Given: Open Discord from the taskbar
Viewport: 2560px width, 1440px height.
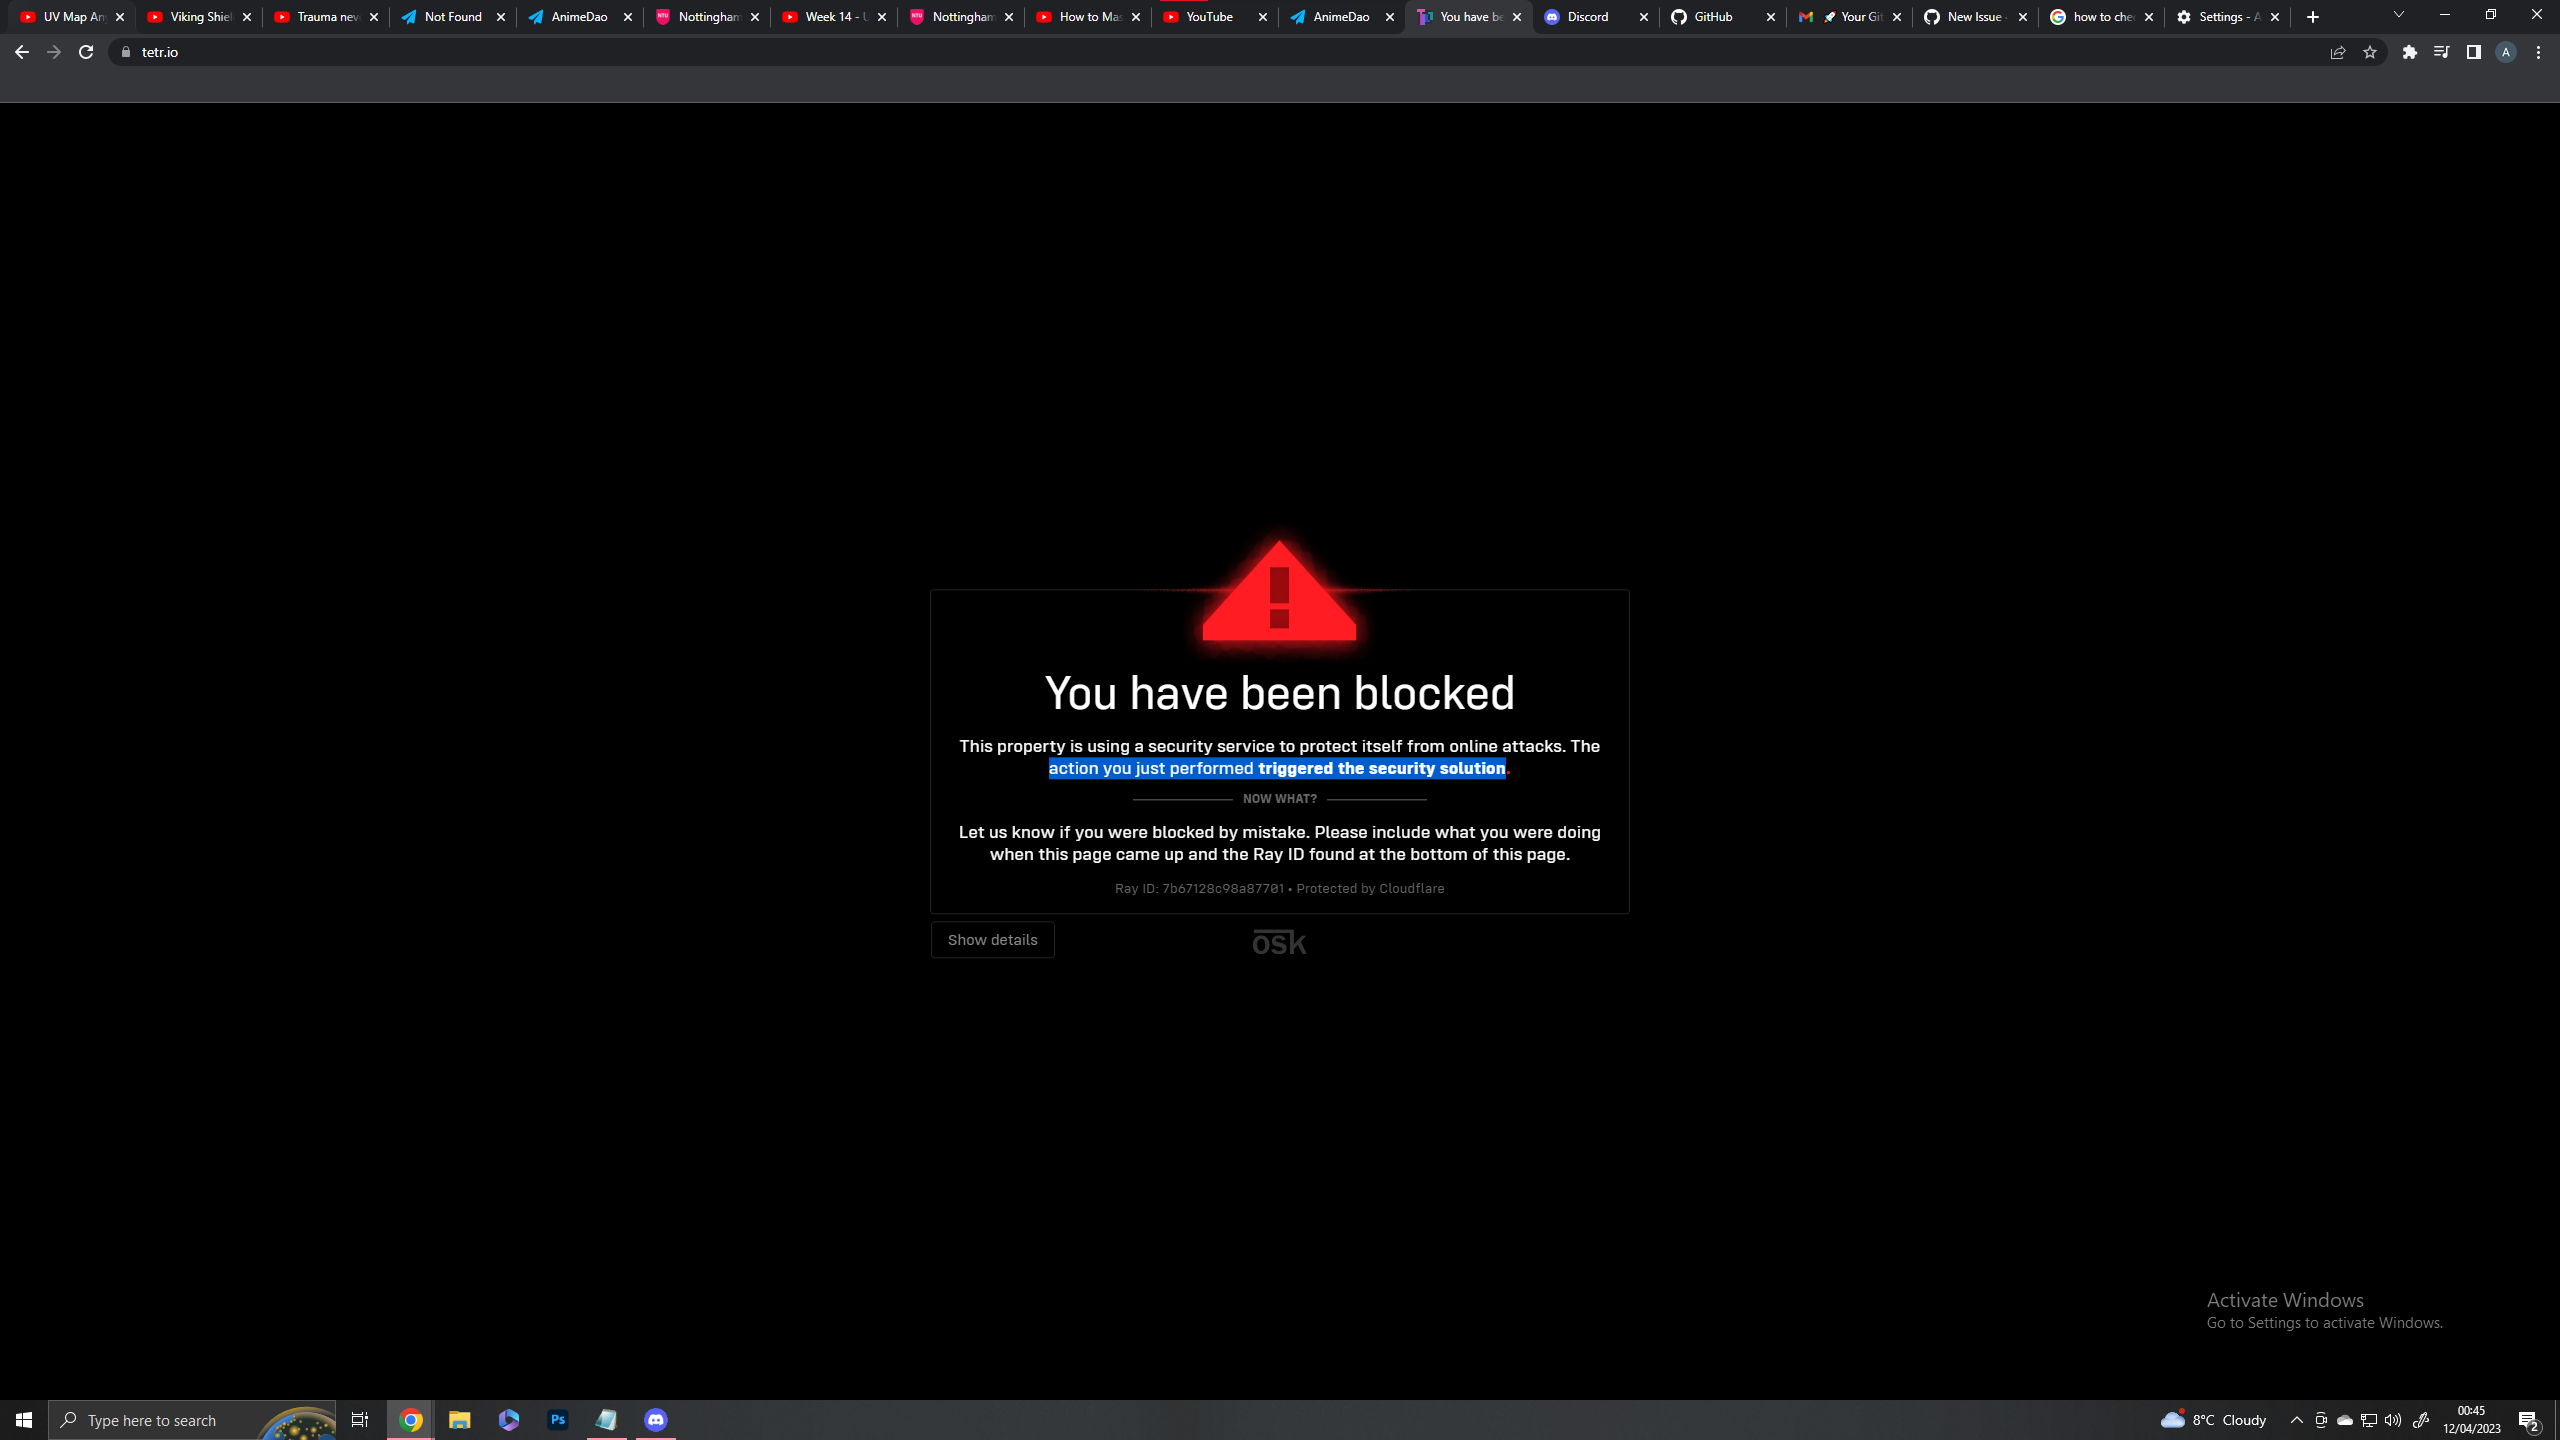Looking at the screenshot, I should 656,1419.
